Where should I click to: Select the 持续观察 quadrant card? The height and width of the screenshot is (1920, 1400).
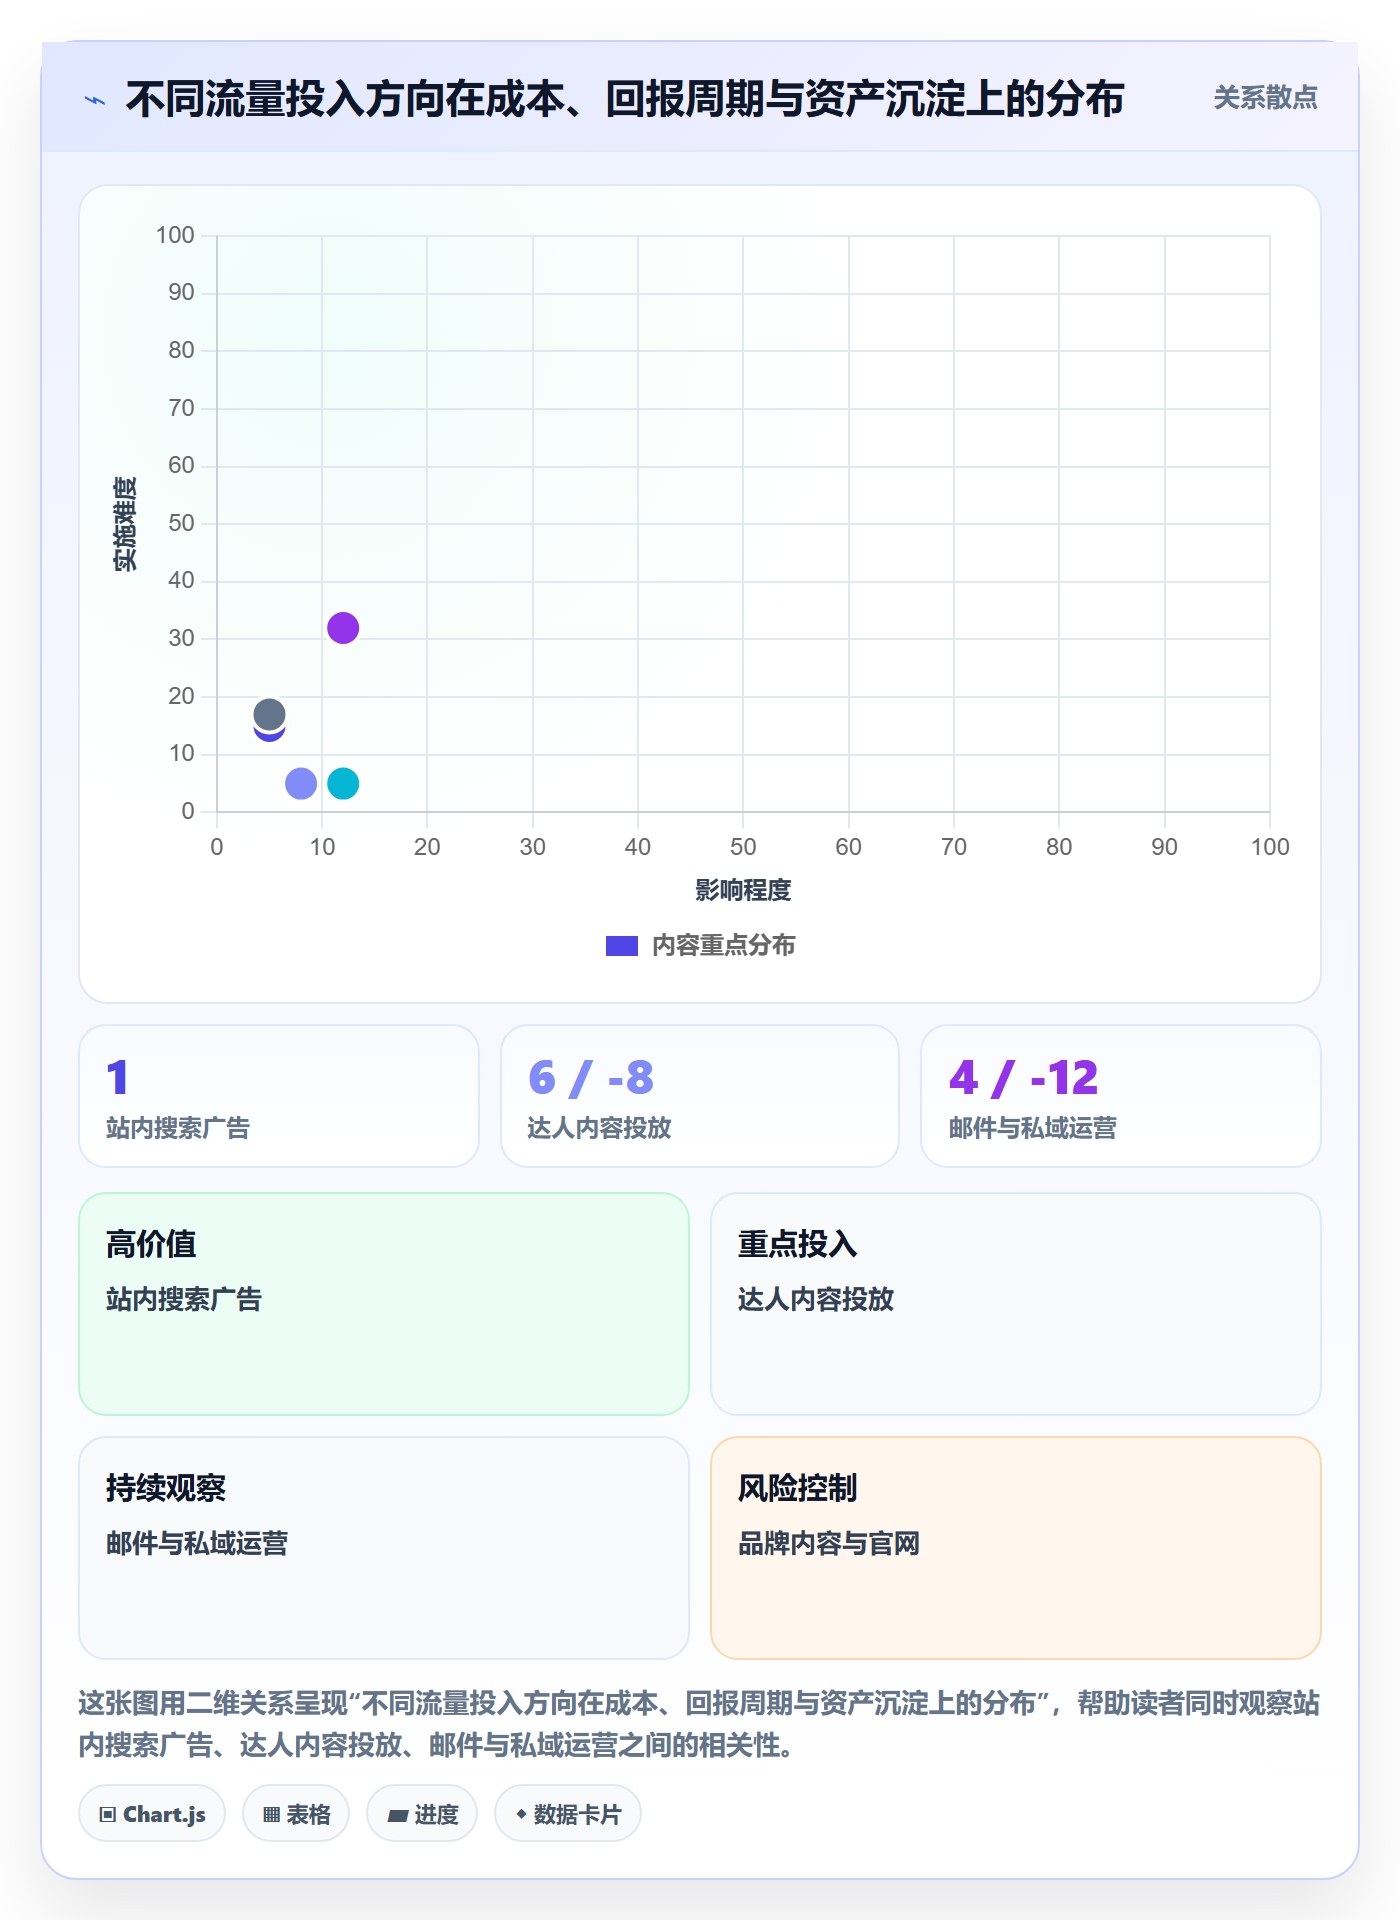point(384,1548)
